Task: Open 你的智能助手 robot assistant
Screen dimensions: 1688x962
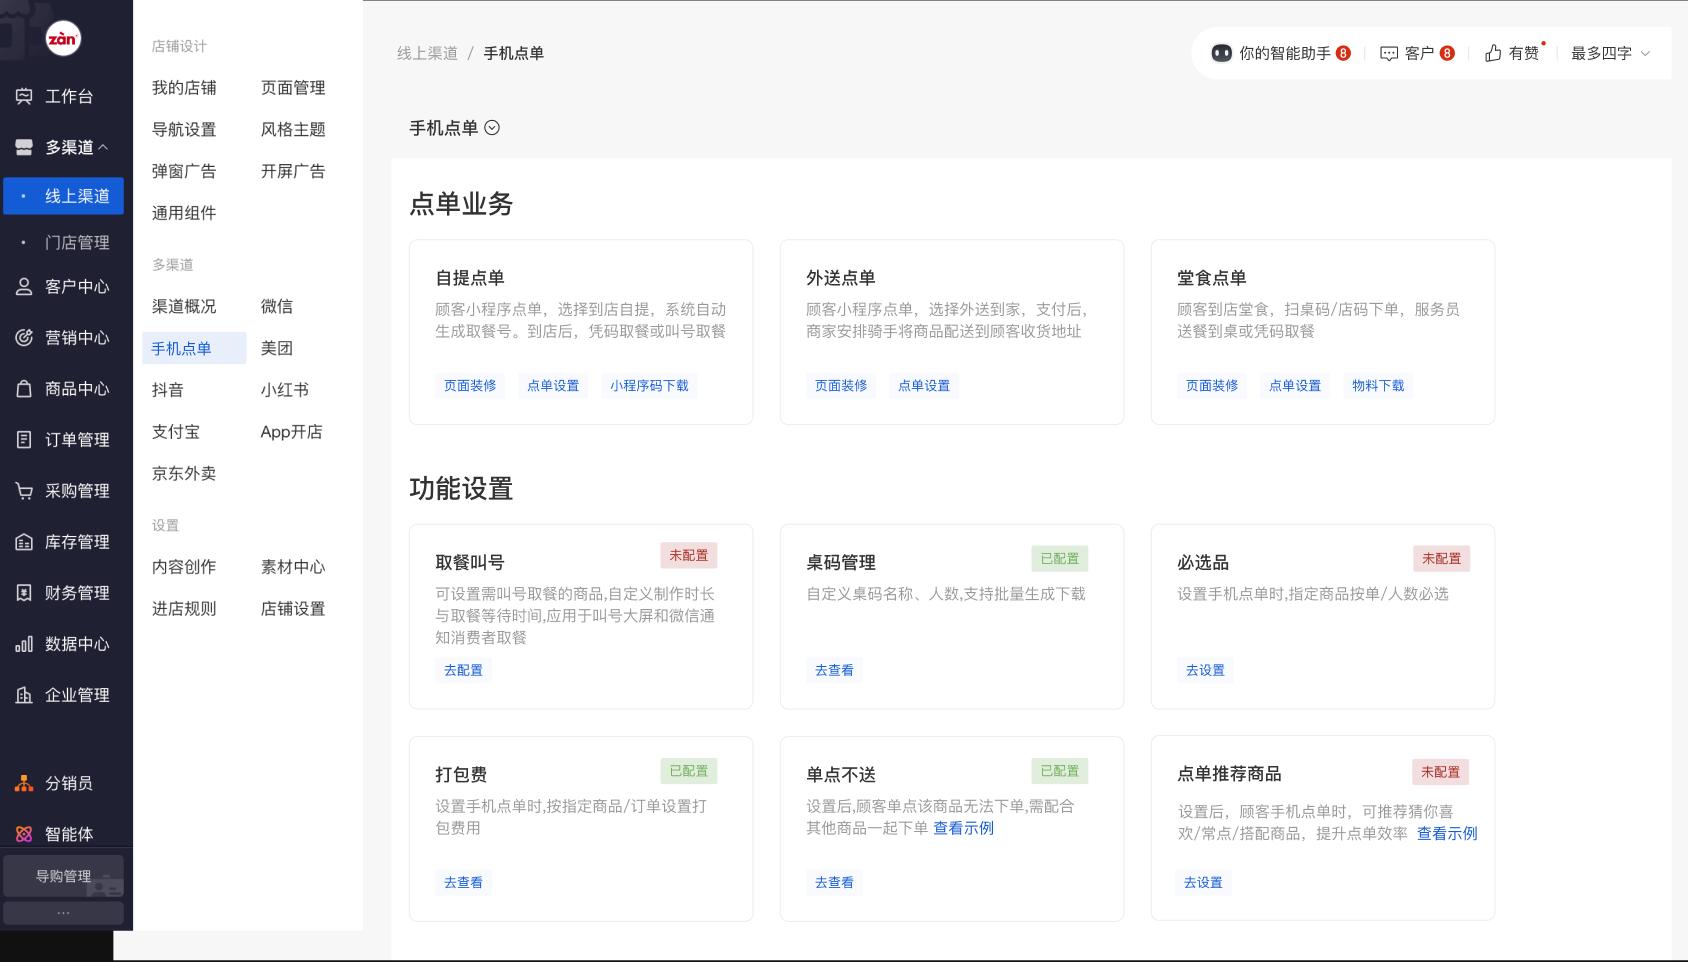Action: 1221,53
